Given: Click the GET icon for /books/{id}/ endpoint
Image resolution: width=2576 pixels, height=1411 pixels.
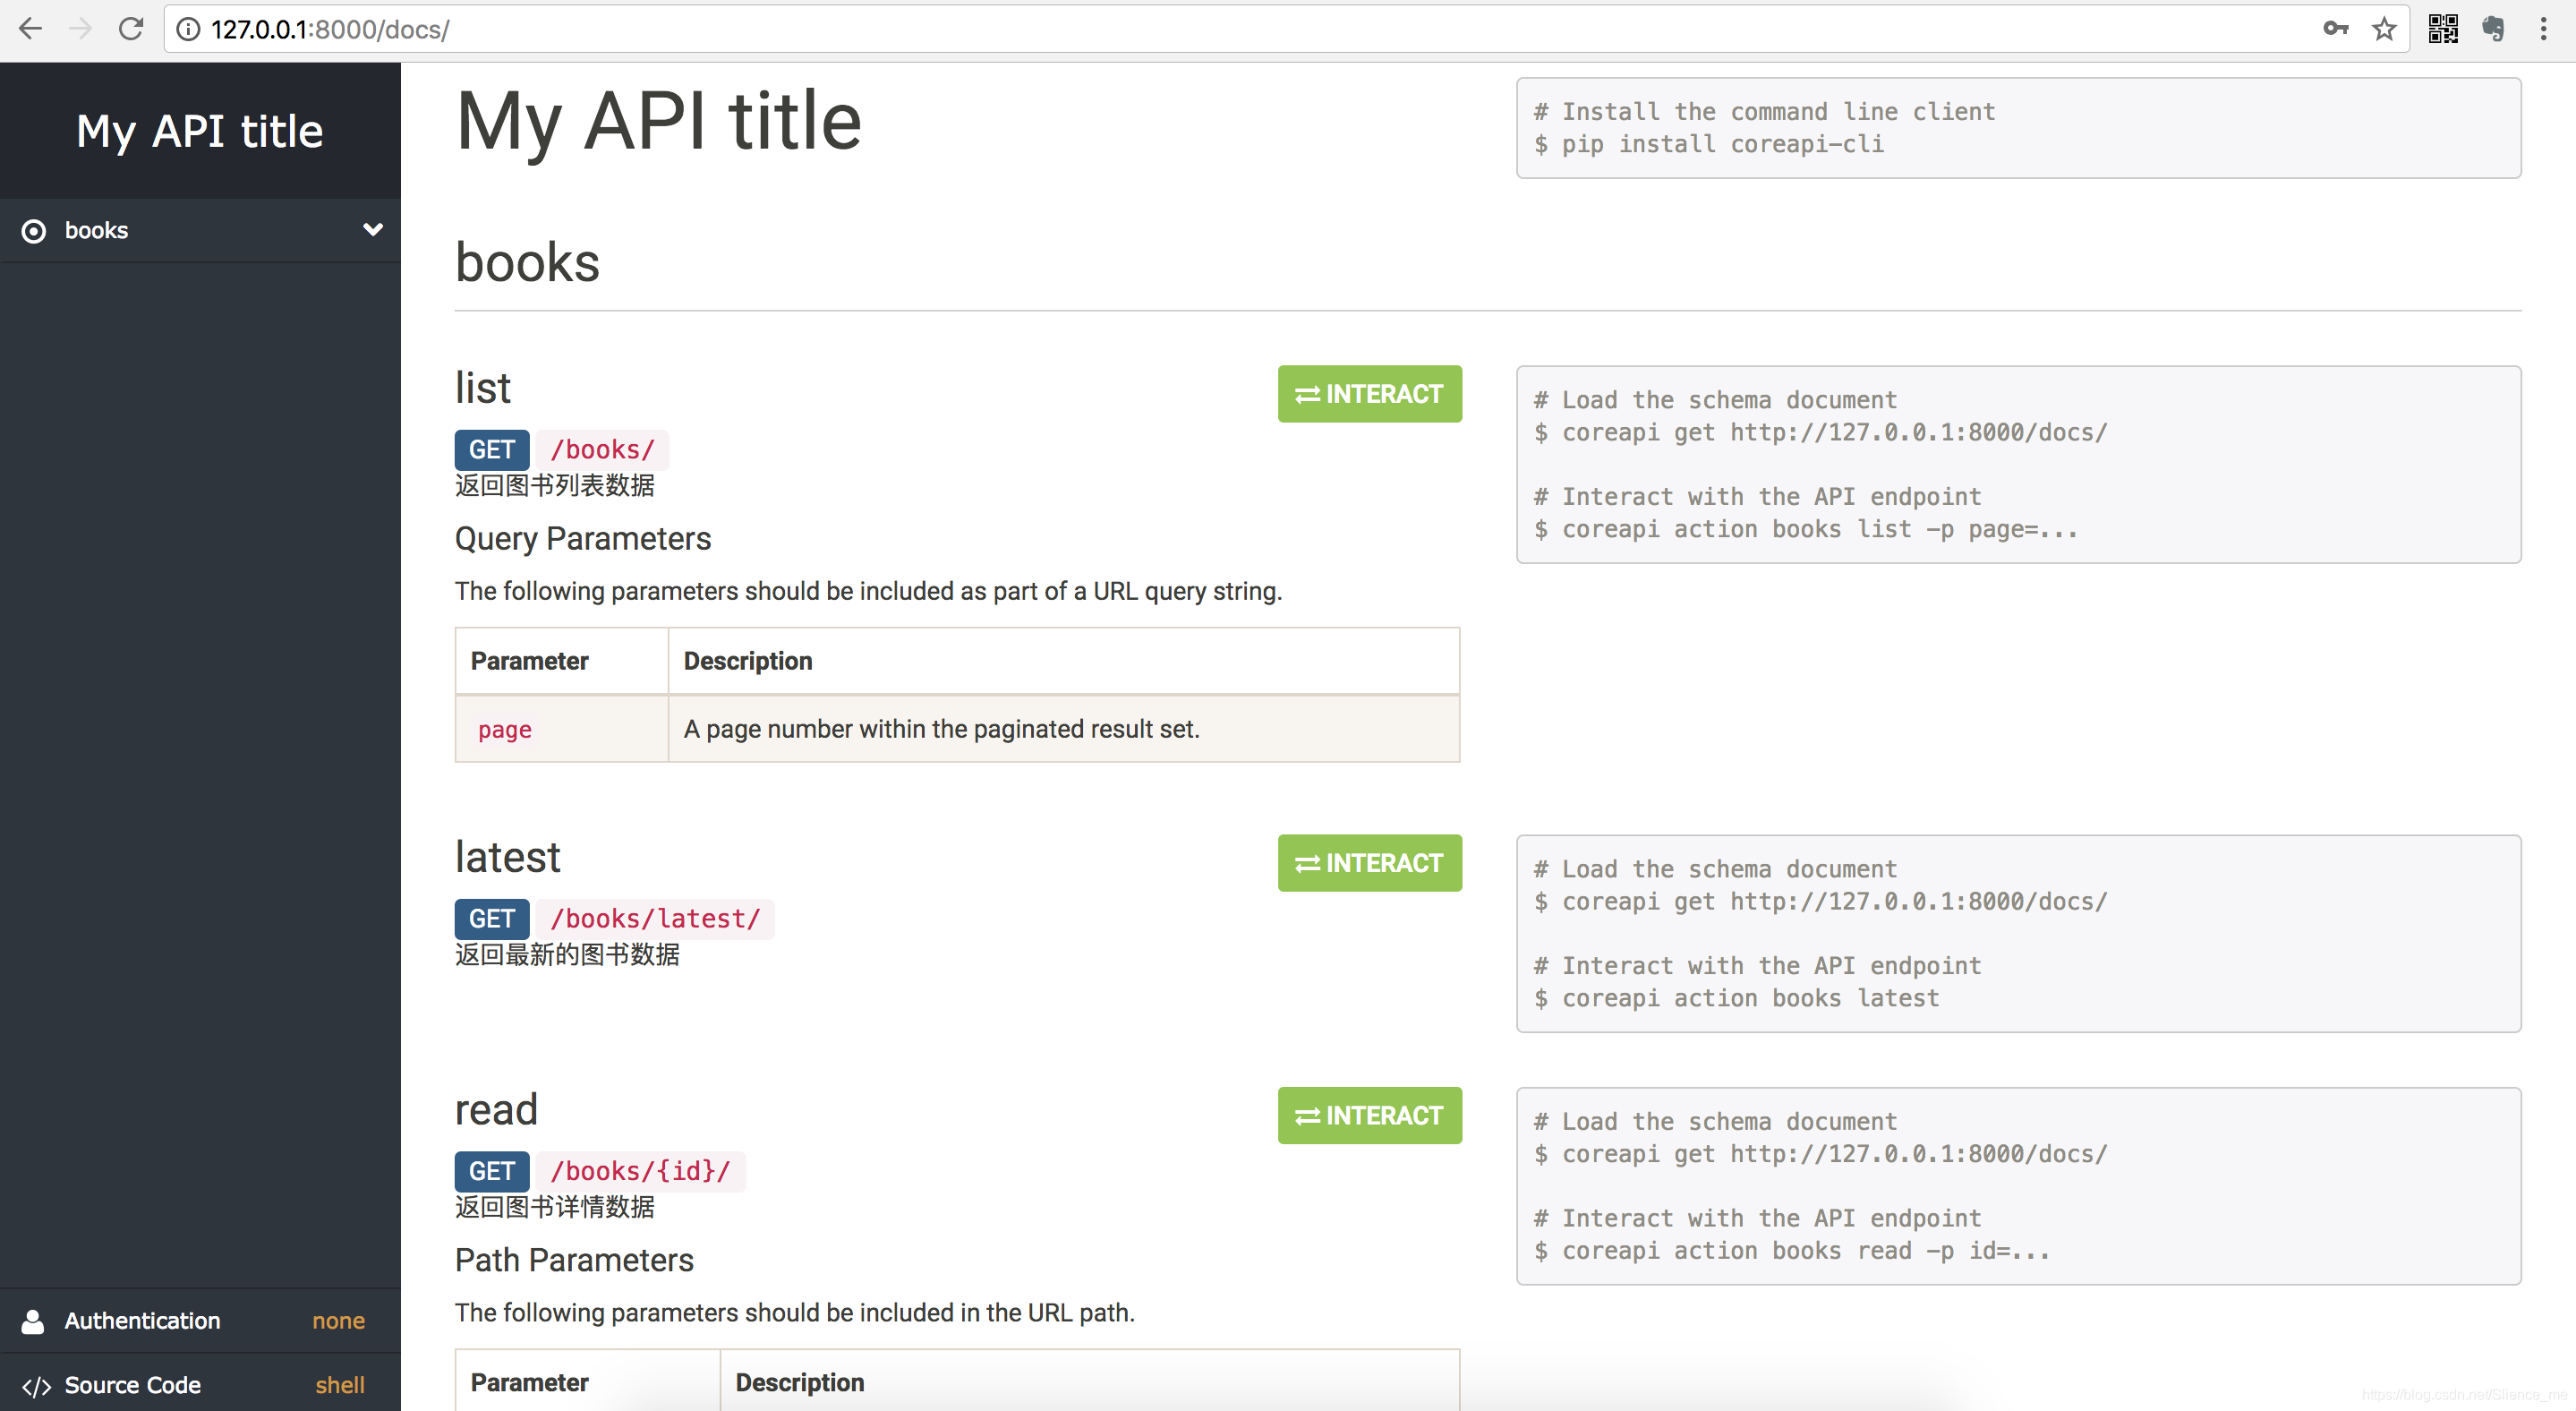Looking at the screenshot, I should click(x=491, y=1171).
